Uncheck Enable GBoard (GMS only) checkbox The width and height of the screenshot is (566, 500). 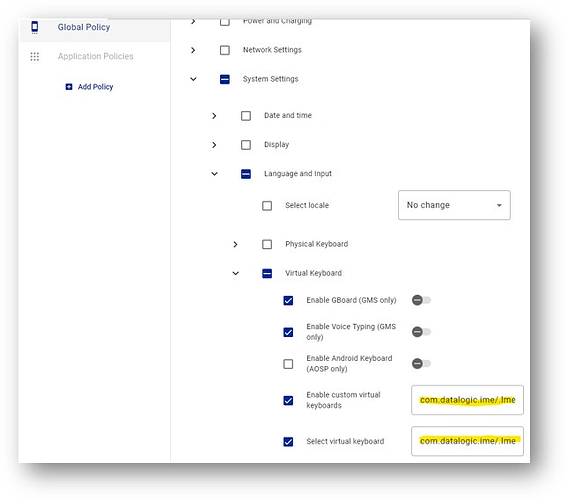[288, 300]
